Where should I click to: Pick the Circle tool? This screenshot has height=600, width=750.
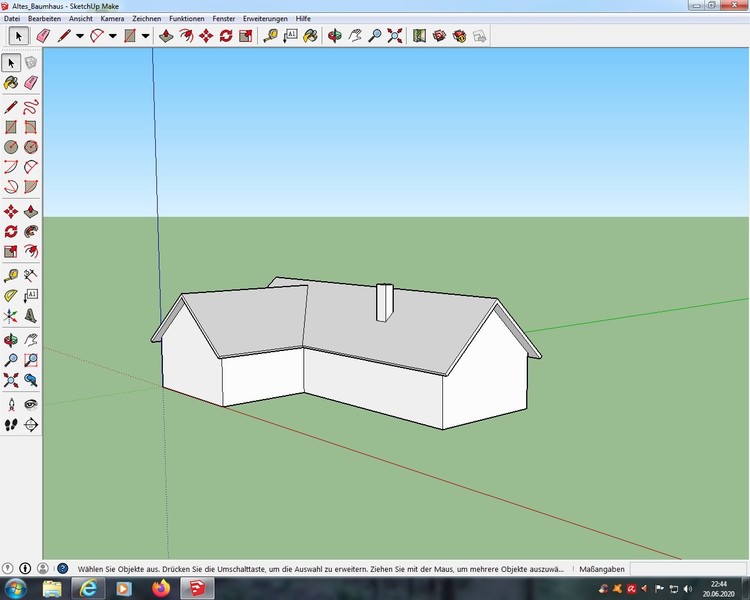(11, 147)
